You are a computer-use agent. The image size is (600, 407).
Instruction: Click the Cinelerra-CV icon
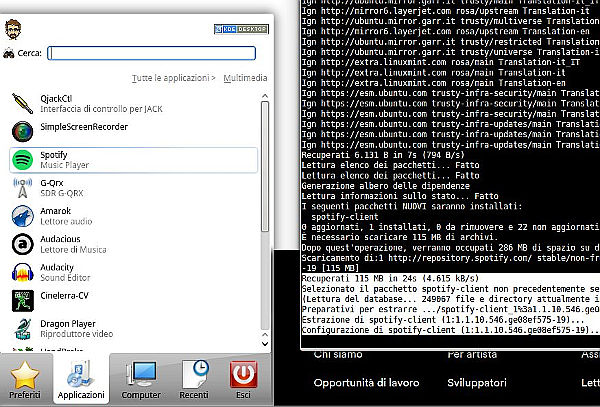pos(23,301)
